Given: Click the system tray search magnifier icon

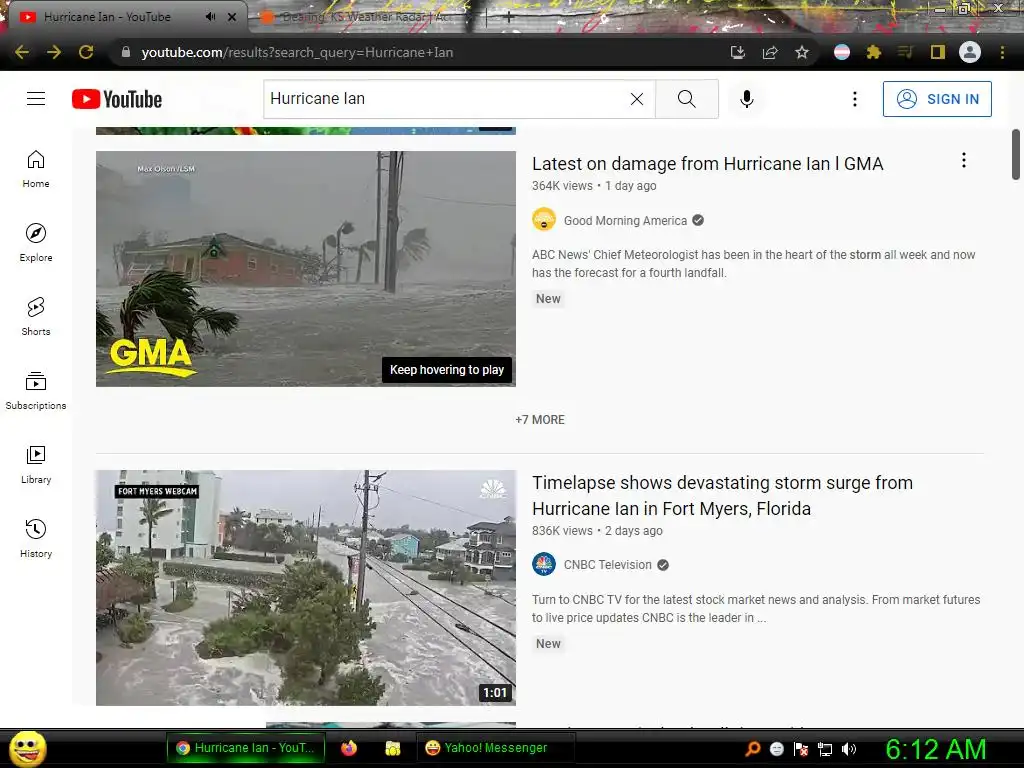Looking at the screenshot, I should pyautogui.click(x=753, y=749).
